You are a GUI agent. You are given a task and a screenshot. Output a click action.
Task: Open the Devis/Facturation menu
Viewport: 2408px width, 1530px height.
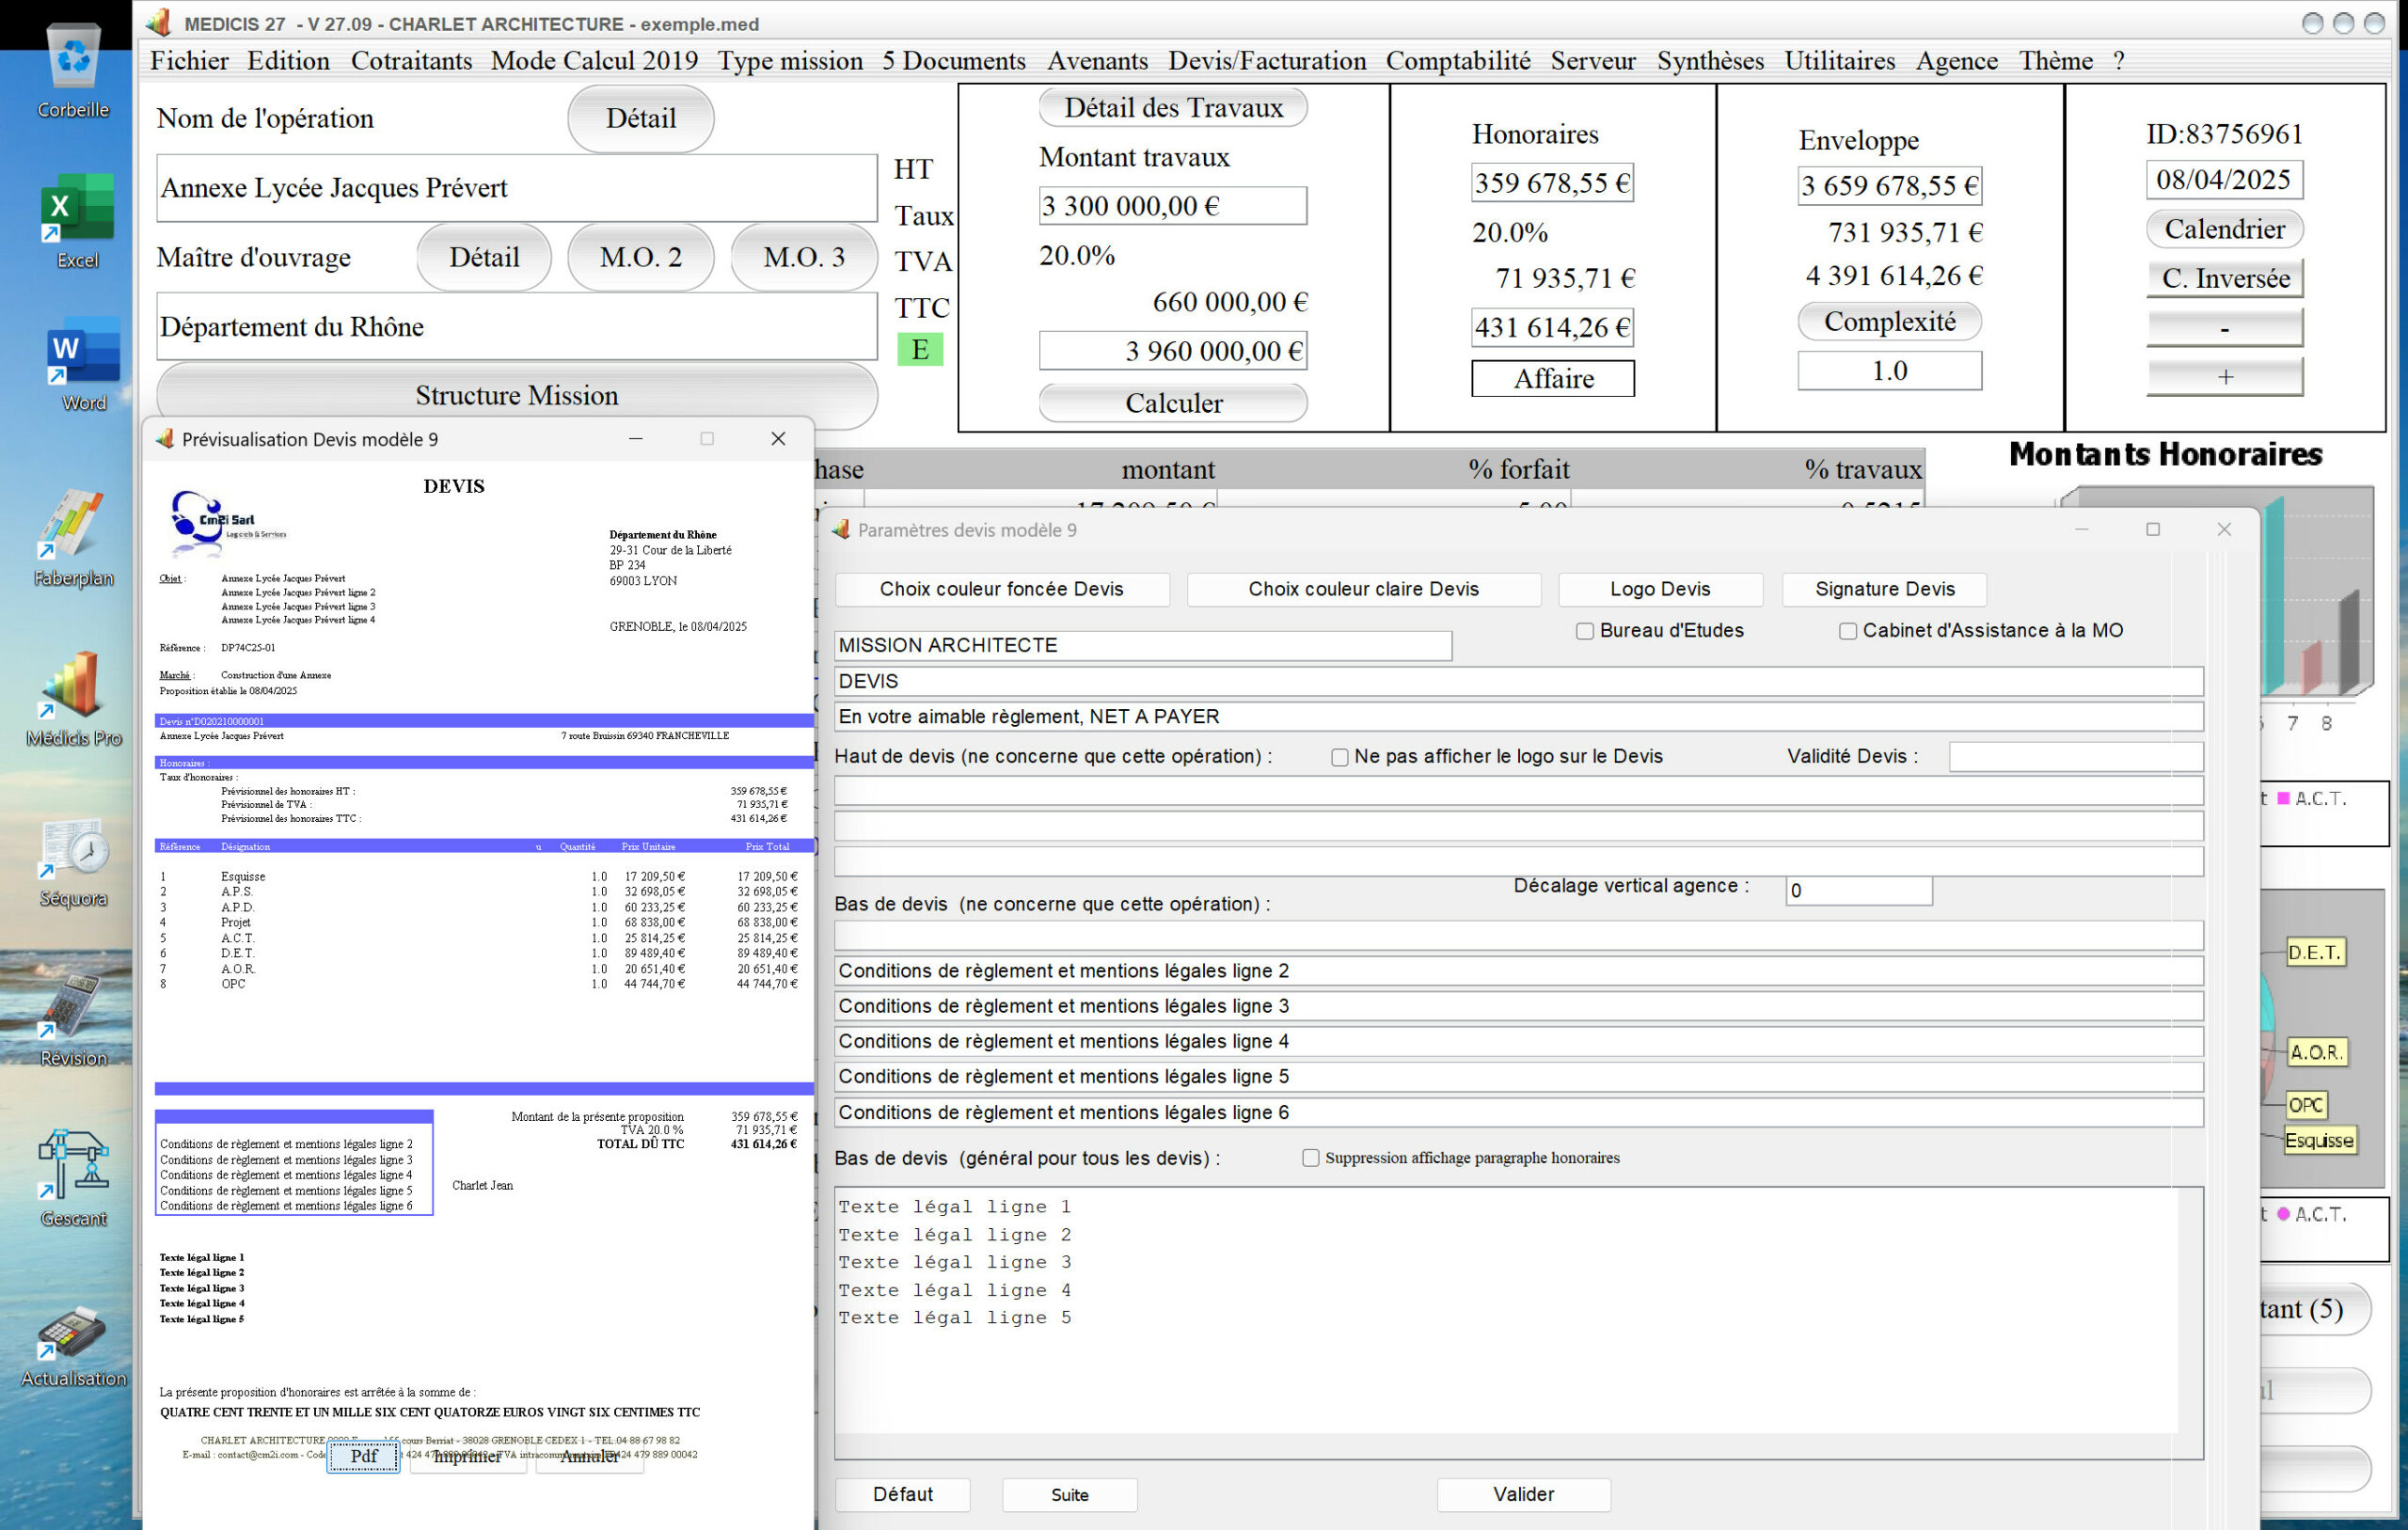click(1267, 60)
